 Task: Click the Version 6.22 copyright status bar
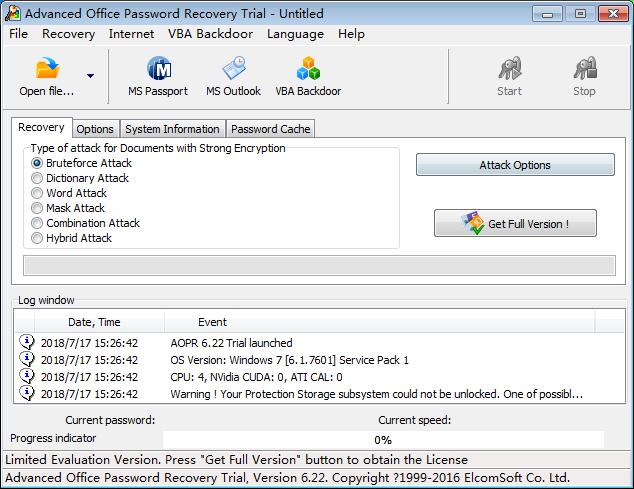[x=287, y=478]
